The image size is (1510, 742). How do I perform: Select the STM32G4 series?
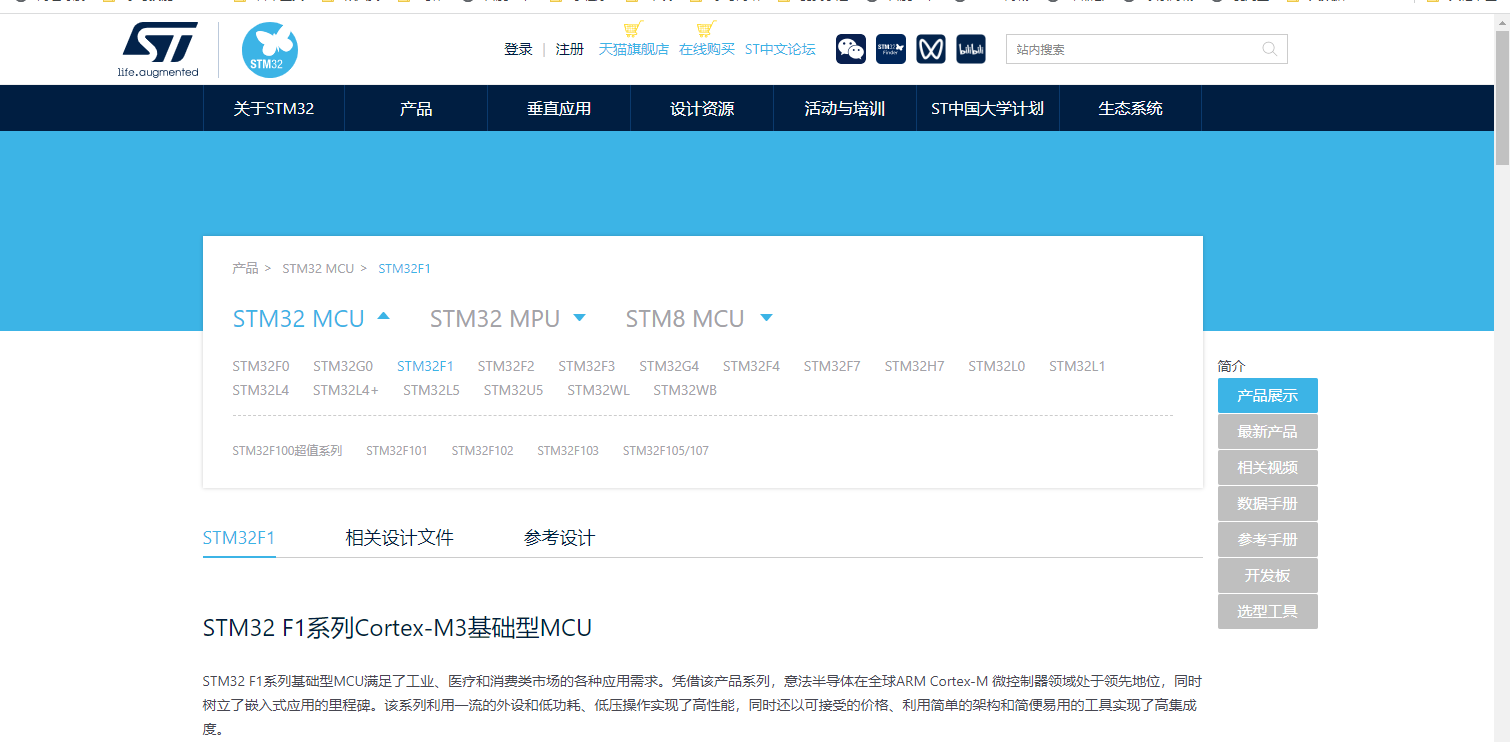click(669, 366)
